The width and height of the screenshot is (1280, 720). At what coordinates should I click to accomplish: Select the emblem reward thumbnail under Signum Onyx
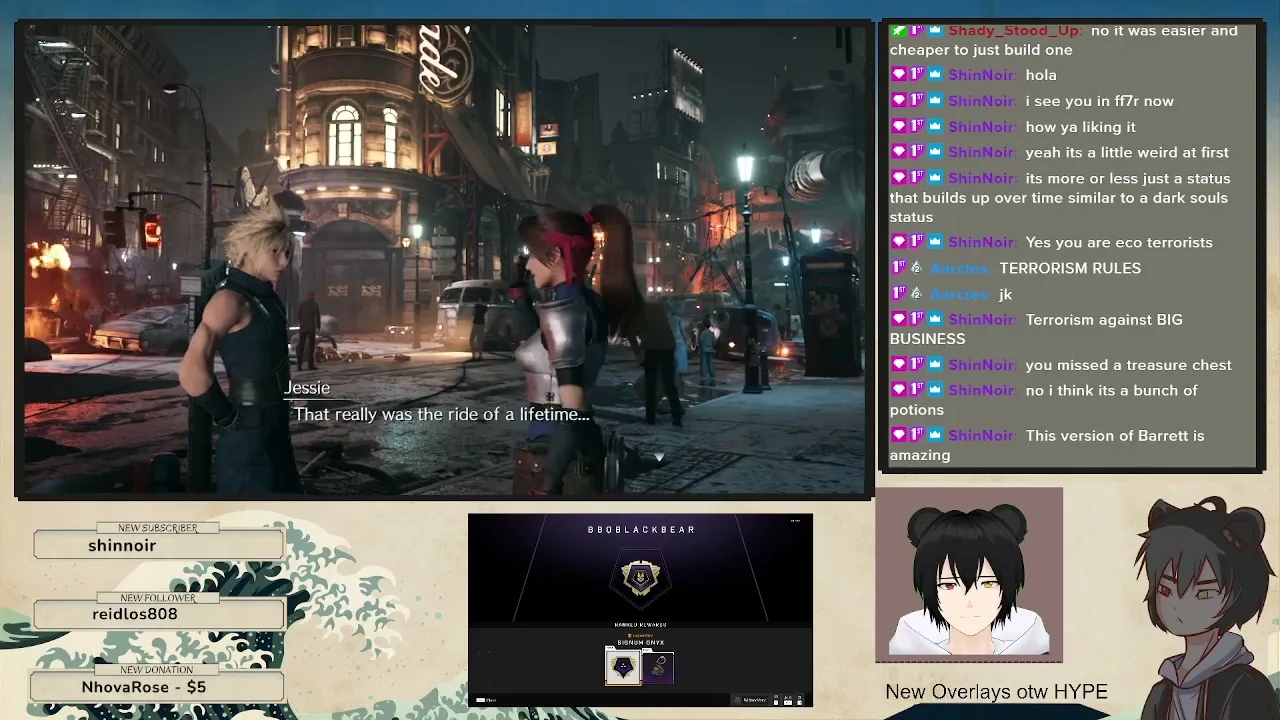coord(623,667)
